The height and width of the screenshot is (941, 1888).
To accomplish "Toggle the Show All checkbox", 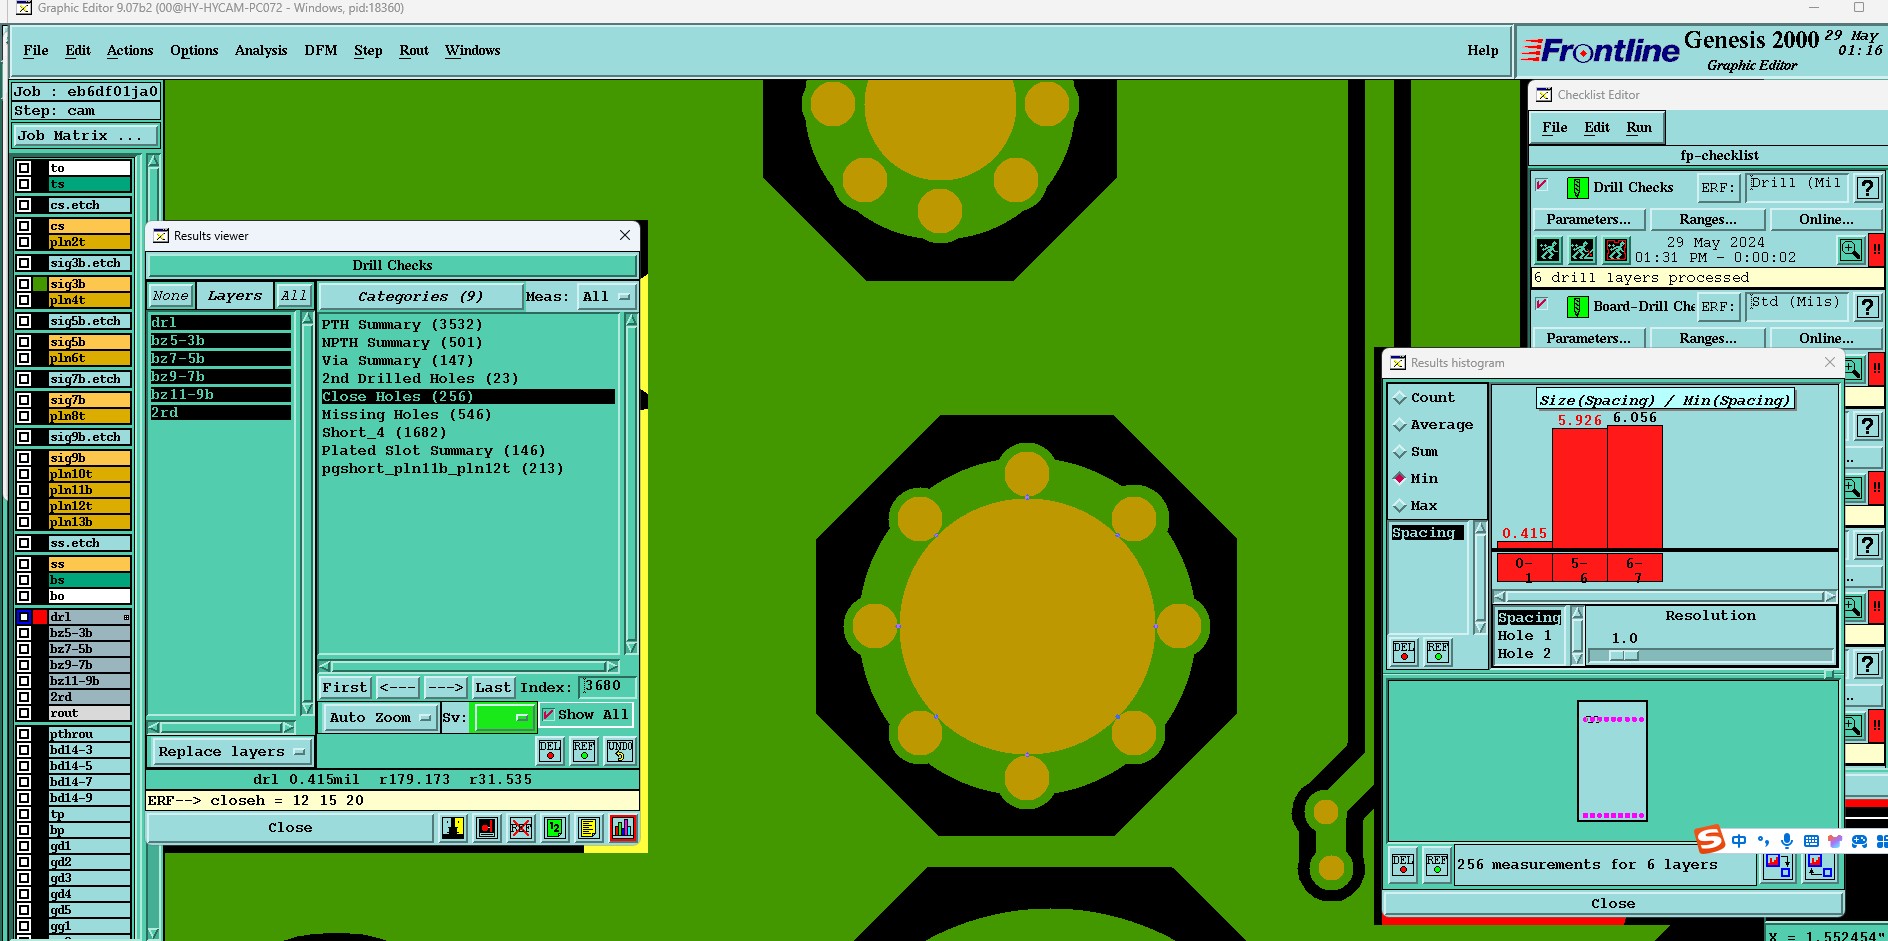I will click(x=548, y=714).
